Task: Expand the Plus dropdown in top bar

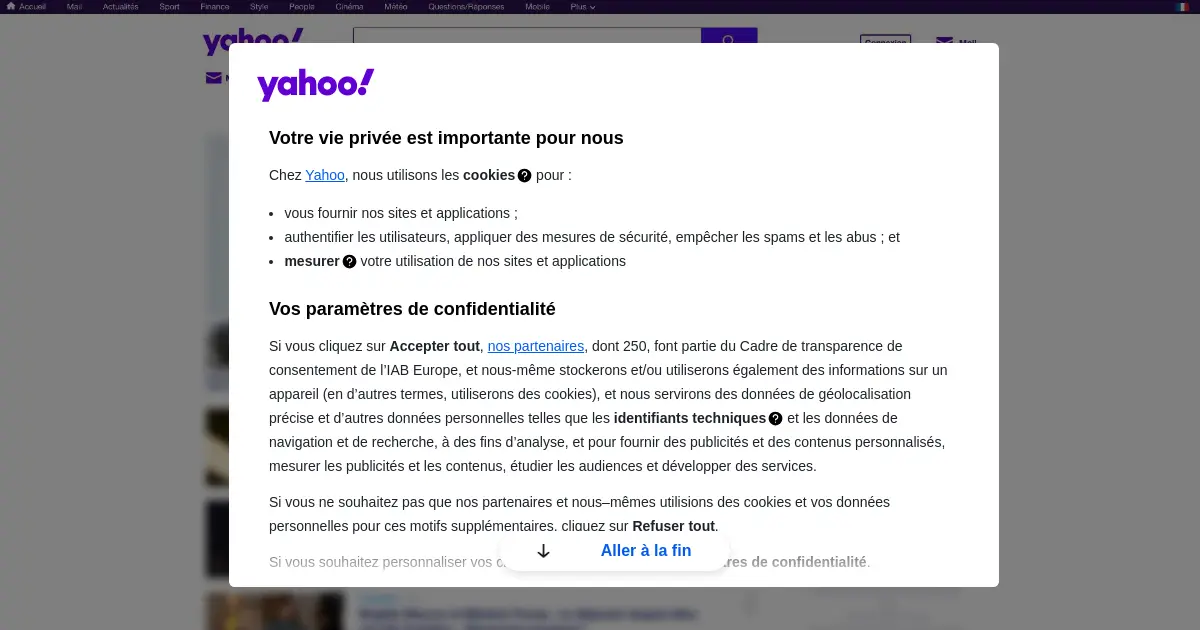Action: click(583, 6)
